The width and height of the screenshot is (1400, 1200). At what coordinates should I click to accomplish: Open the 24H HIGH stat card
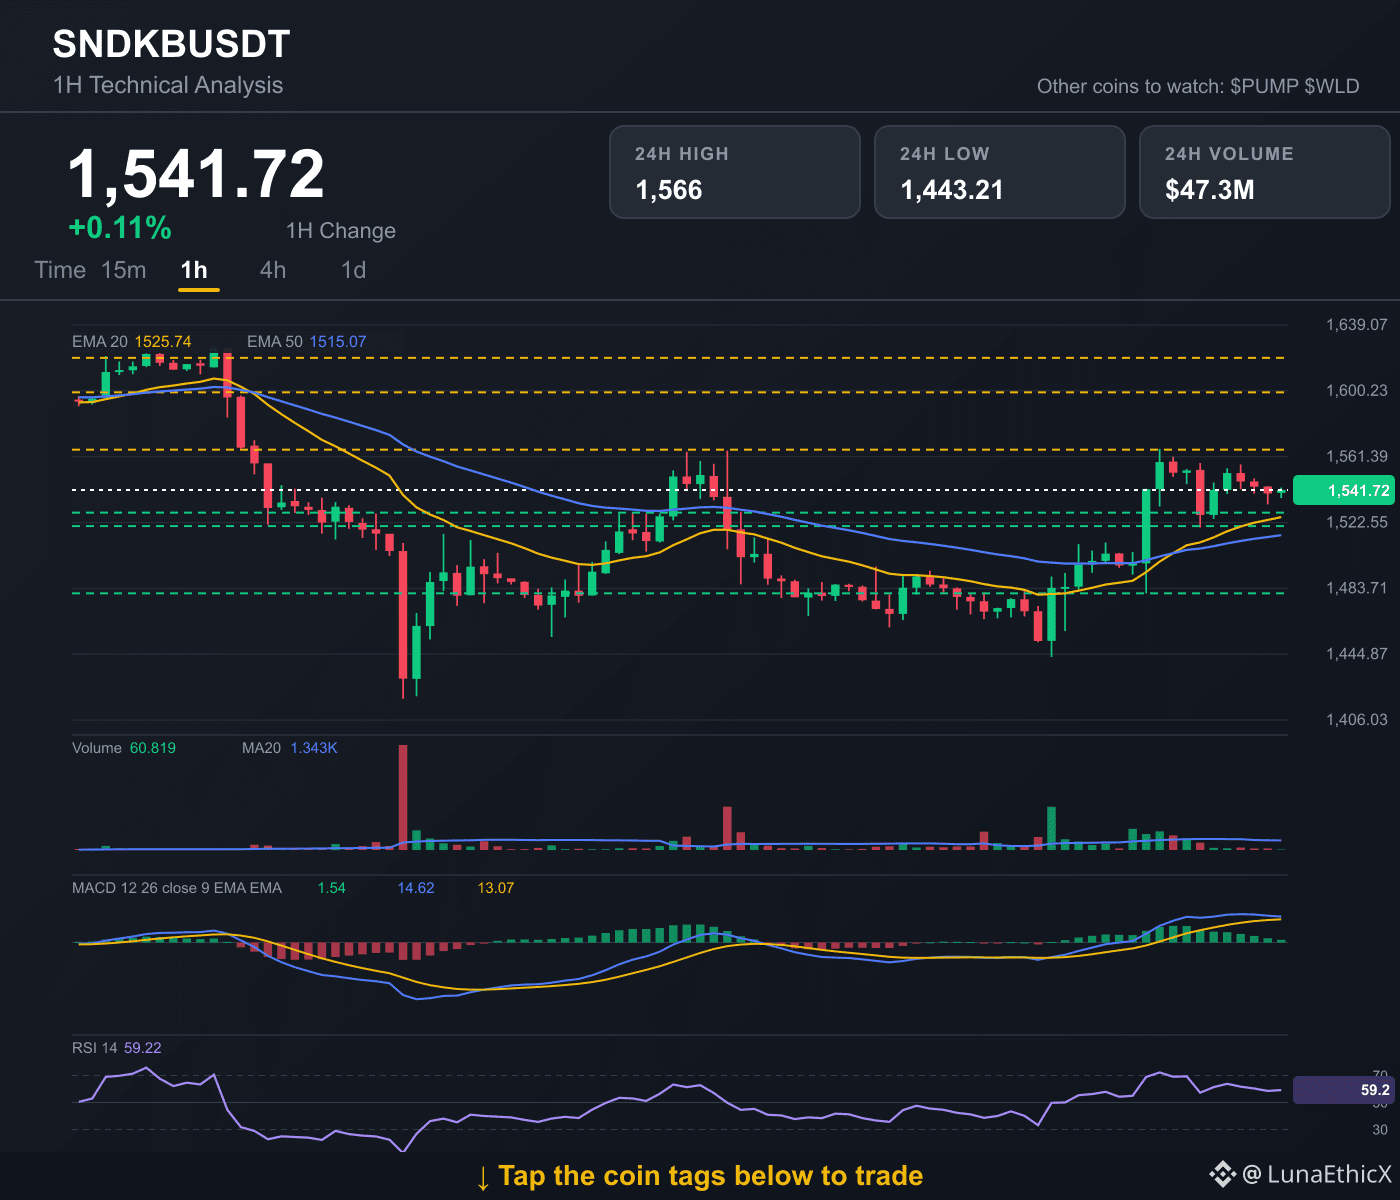pyautogui.click(x=735, y=172)
